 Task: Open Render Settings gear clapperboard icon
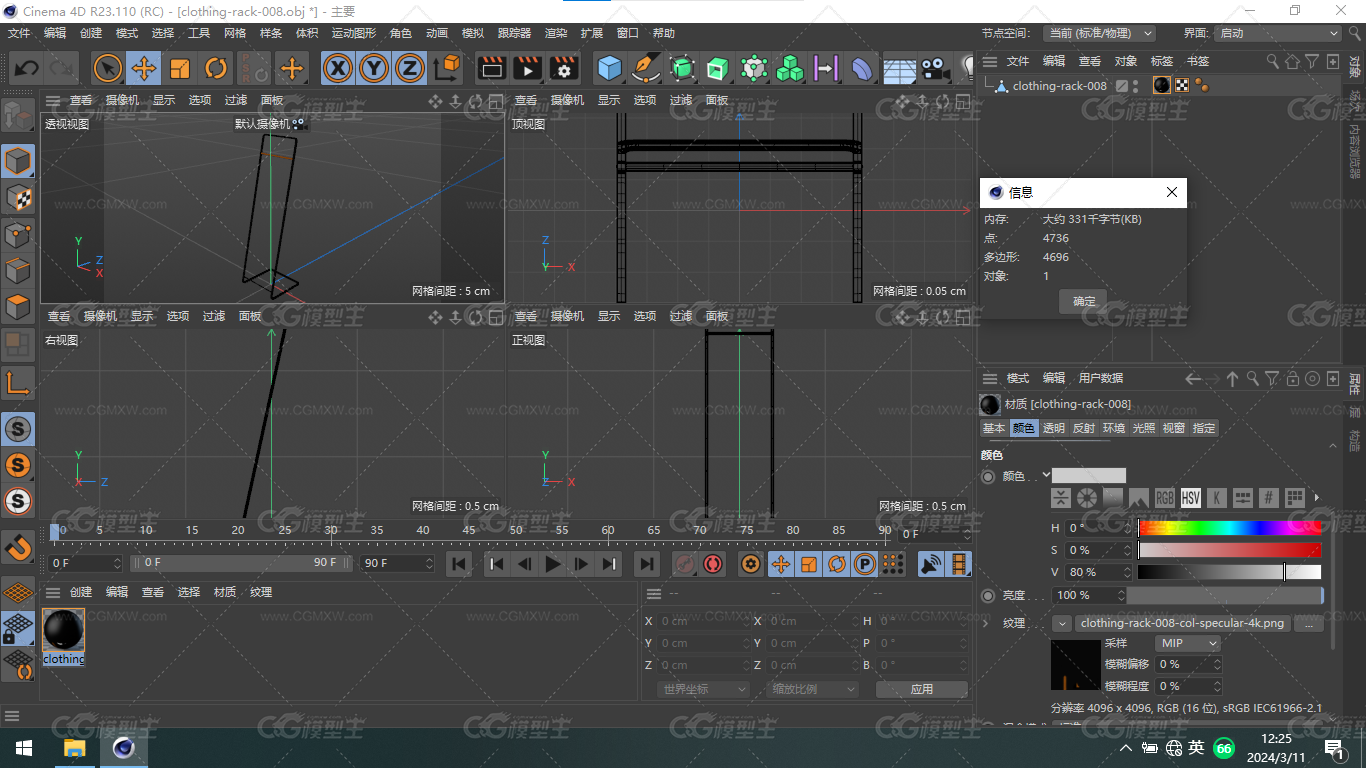click(564, 68)
